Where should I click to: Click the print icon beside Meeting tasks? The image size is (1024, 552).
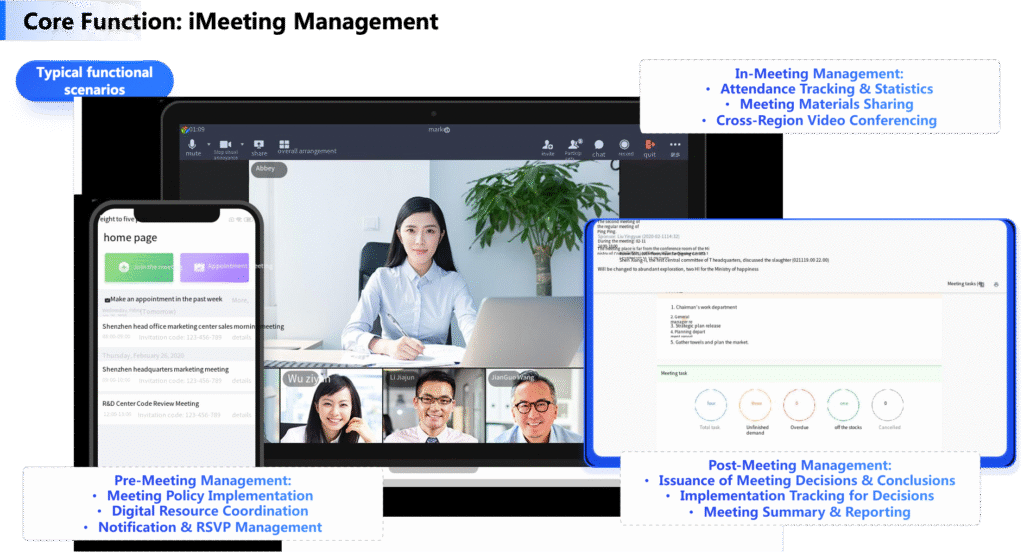pyautogui.click(x=995, y=285)
